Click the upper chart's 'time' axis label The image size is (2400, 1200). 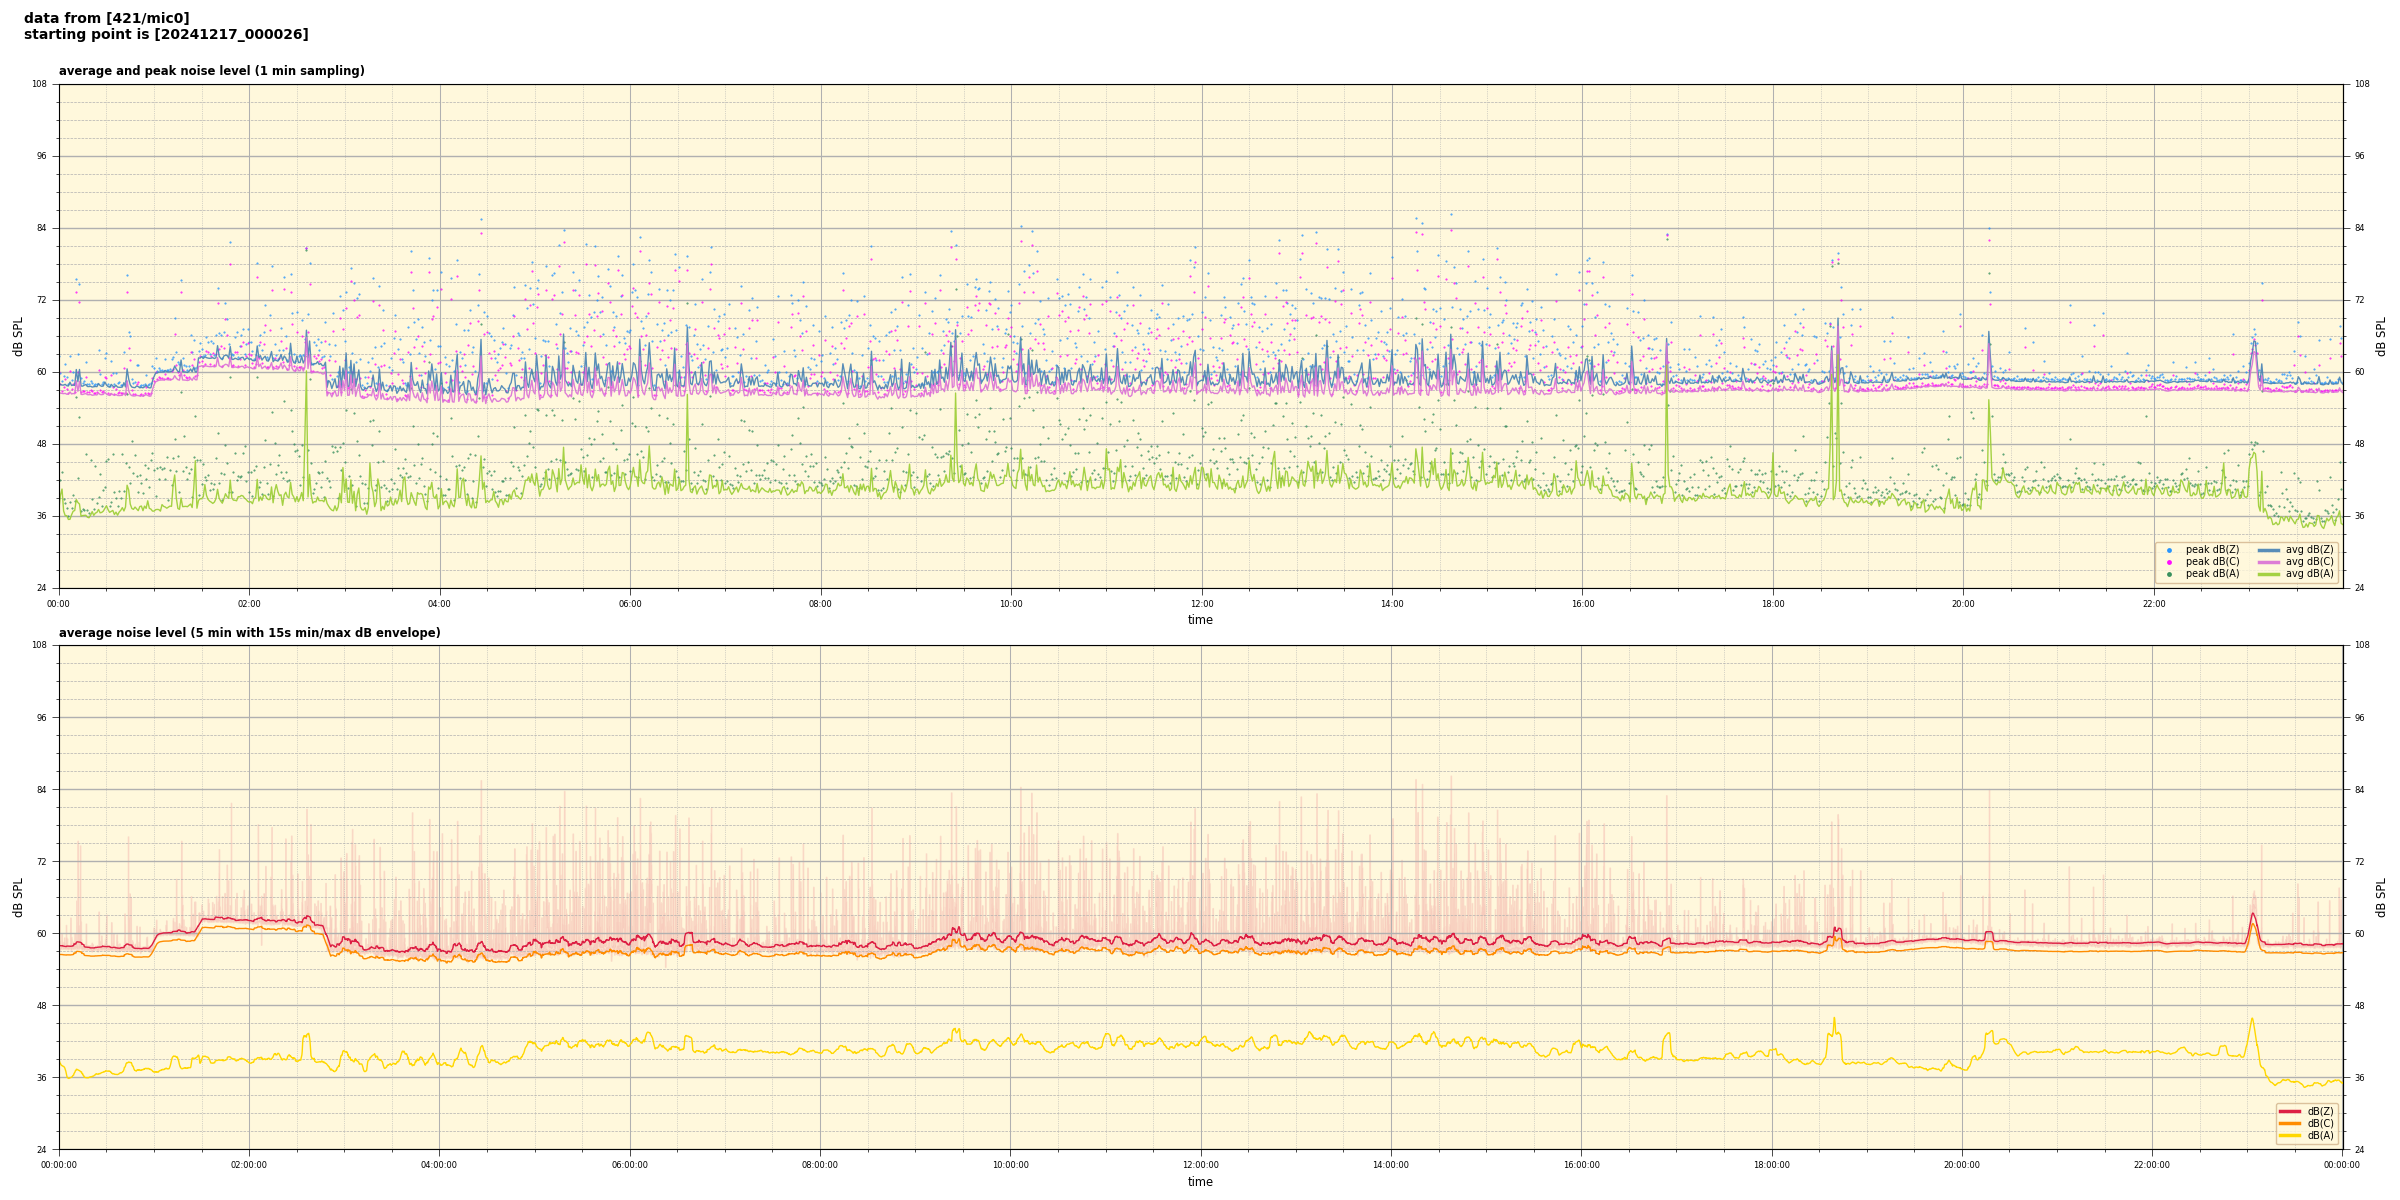[1200, 620]
